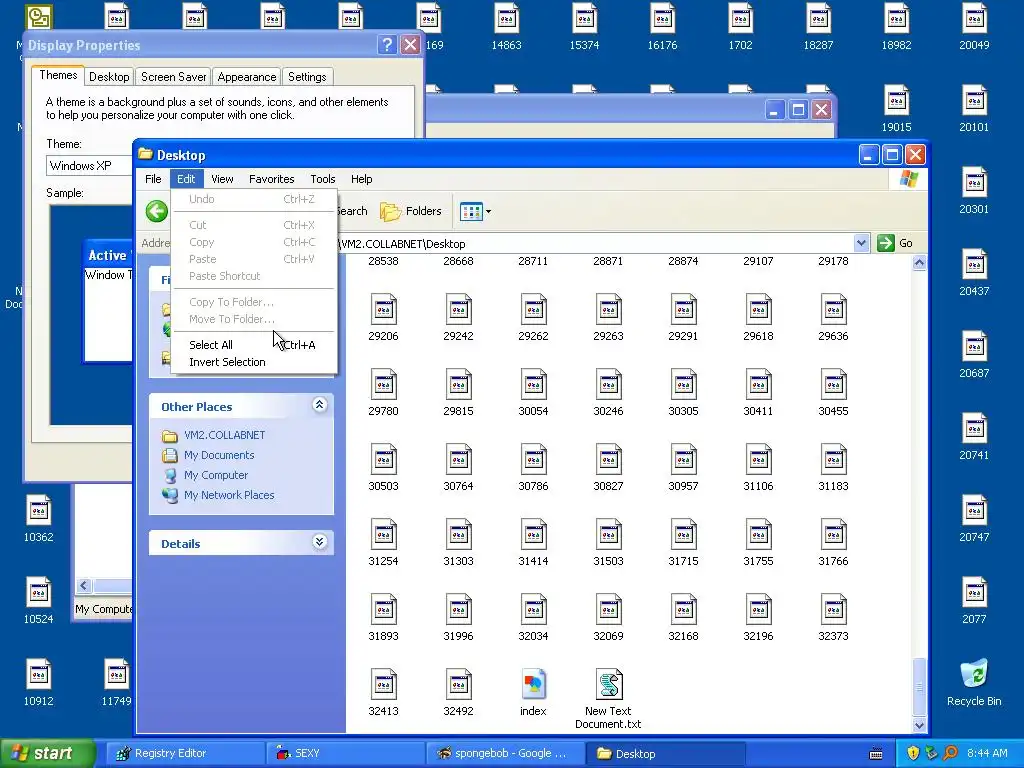Click the green Back arrow button
This screenshot has height=768, width=1024.
[x=157, y=212]
